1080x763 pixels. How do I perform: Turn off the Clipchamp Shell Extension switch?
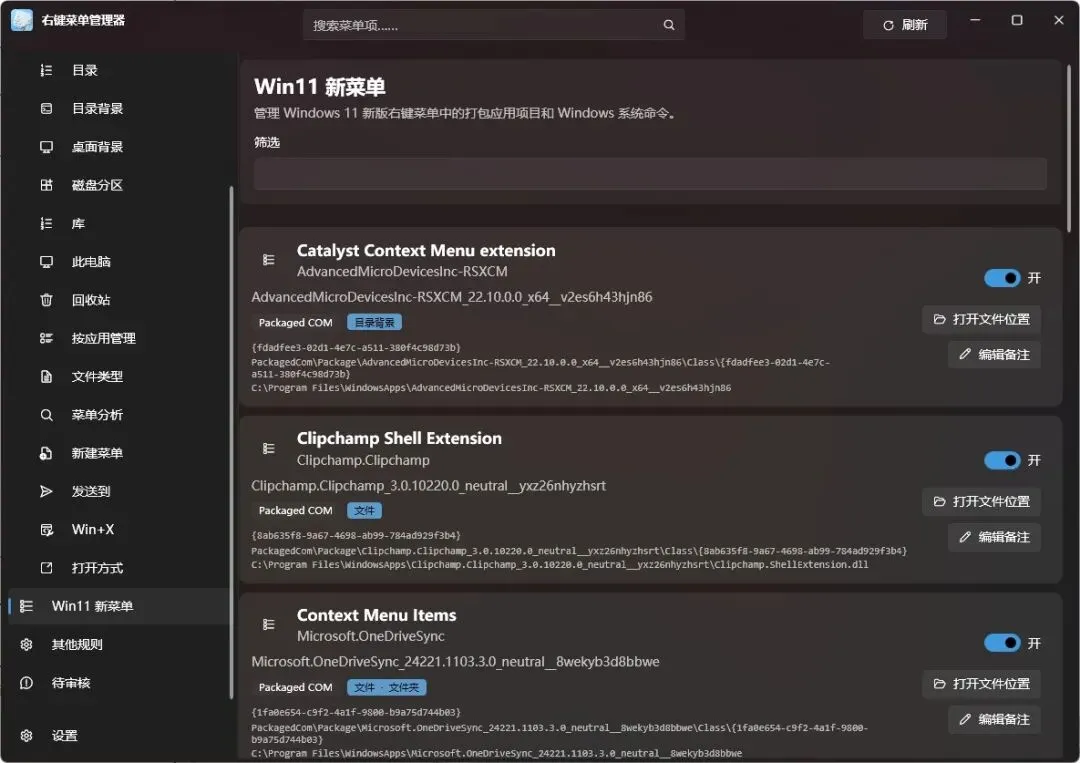1002,460
